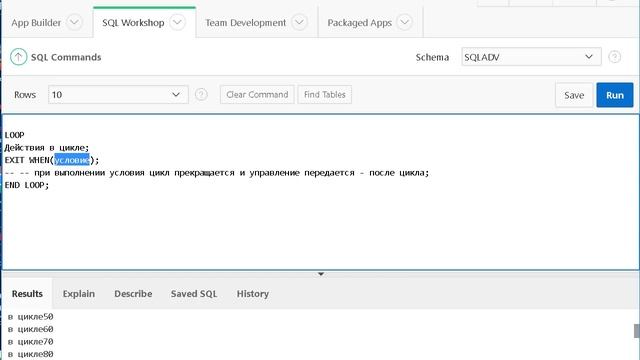
Task: Open the SQL Workshop tab
Action: coord(133,23)
